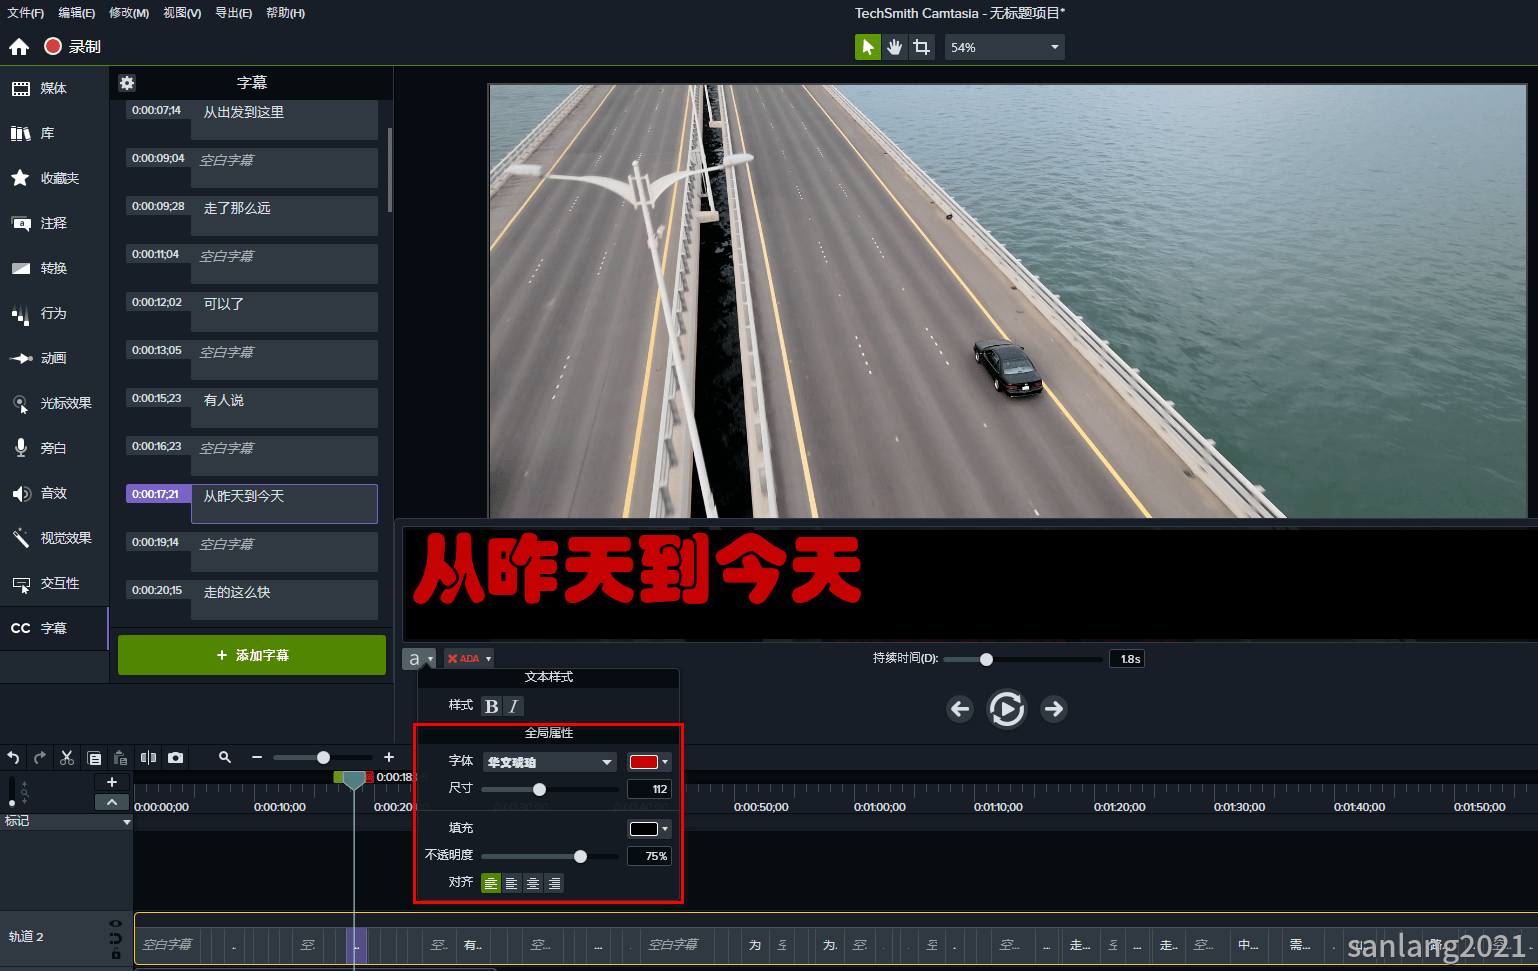Redo the last action
This screenshot has height=971, width=1538.
tap(40, 758)
